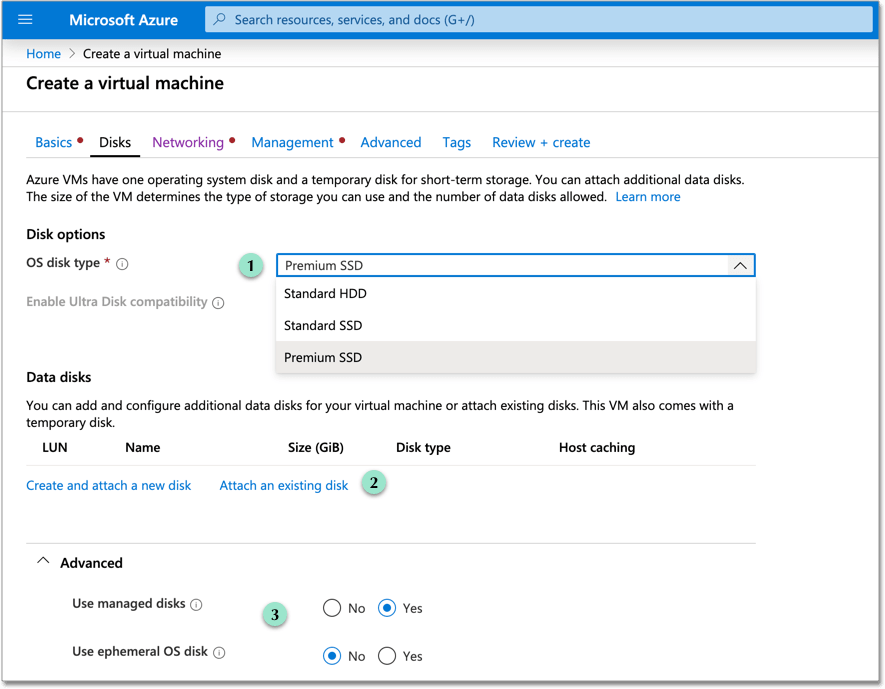
Task: Choose No for Use ephemeral OS disk
Action: (x=334, y=656)
